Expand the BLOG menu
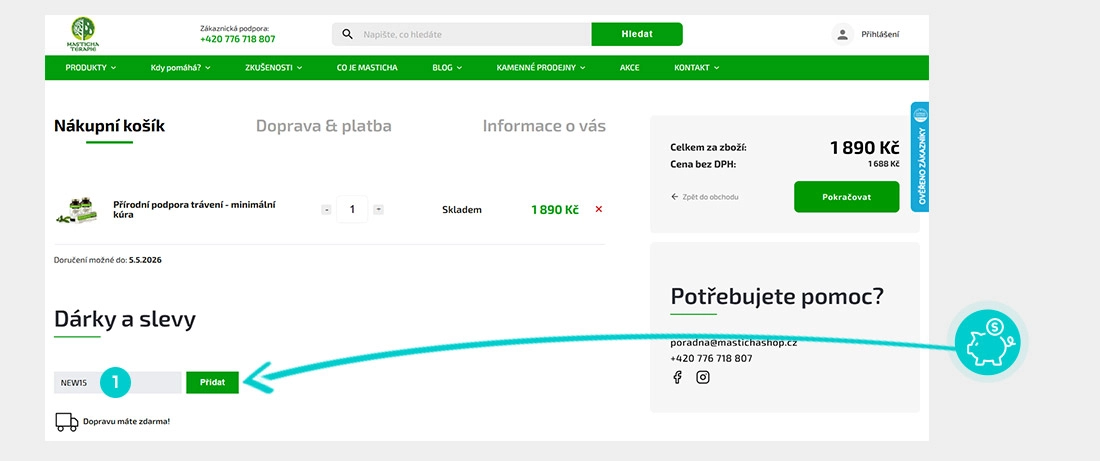 pyautogui.click(x=447, y=68)
